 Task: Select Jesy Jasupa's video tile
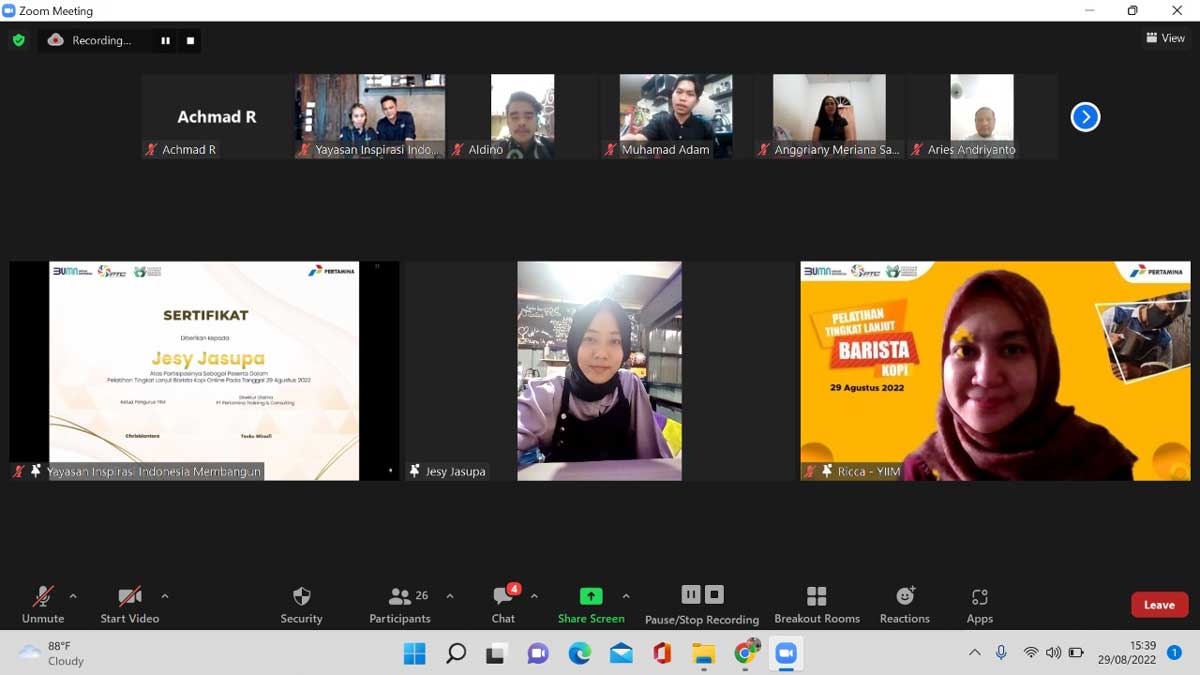(x=599, y=371)
